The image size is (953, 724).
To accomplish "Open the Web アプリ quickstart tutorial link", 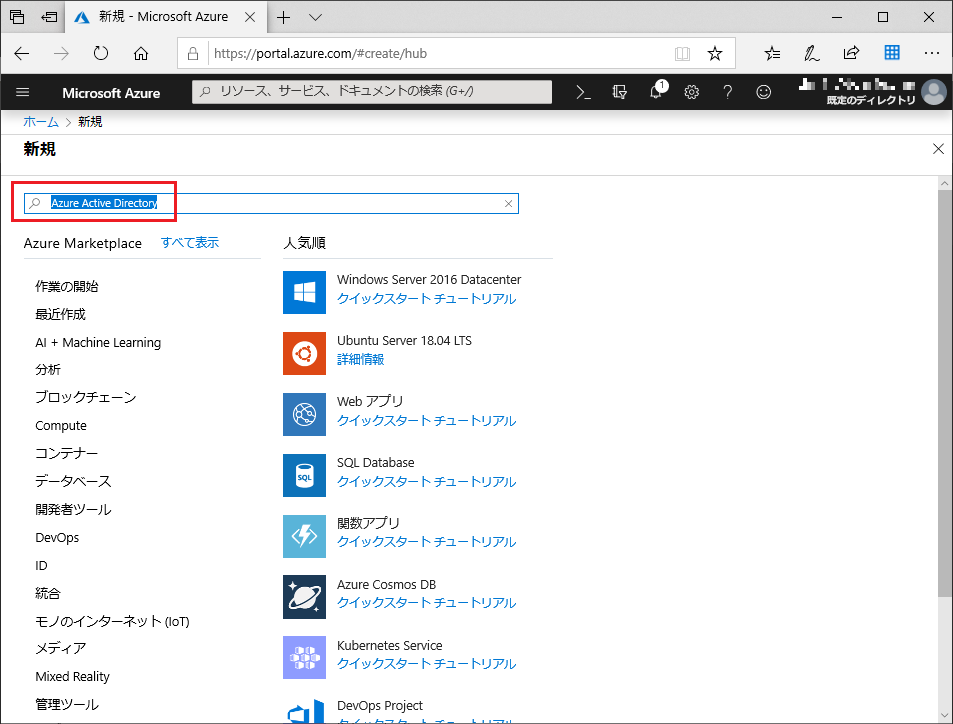I will (426, 421).
